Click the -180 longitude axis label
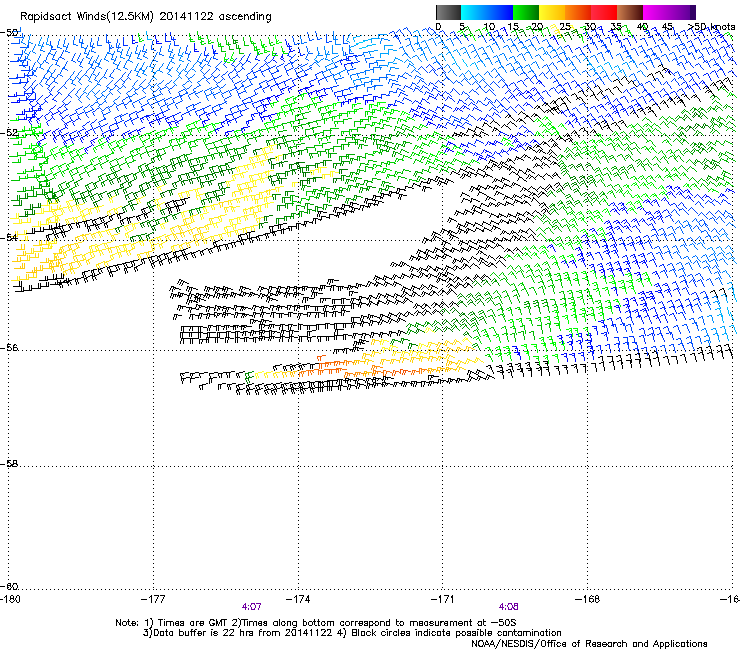The image size is (740, 650). (x=10, y=599)
